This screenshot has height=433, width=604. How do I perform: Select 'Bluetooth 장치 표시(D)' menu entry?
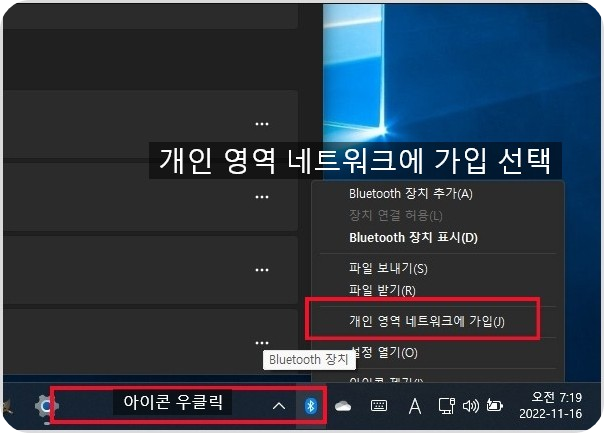click(413, 238)
